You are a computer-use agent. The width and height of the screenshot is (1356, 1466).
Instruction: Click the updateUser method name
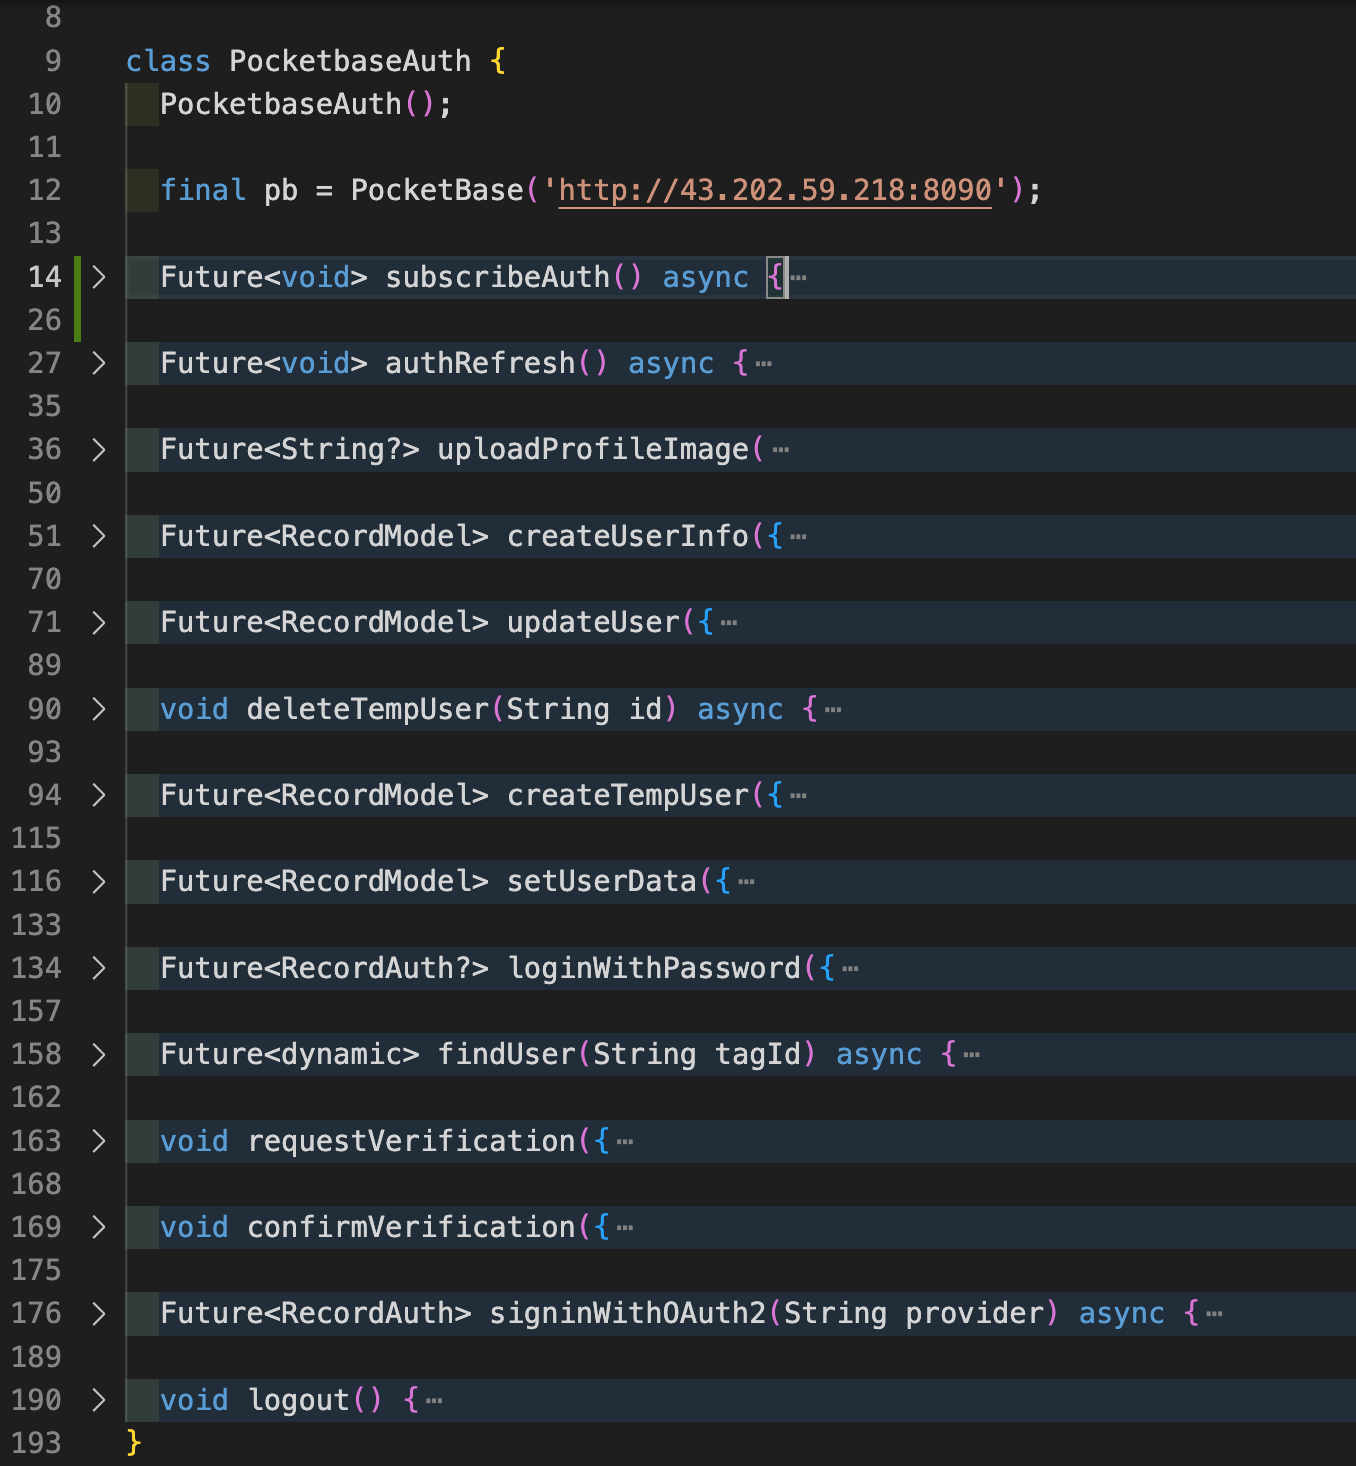tap(593, 622)
